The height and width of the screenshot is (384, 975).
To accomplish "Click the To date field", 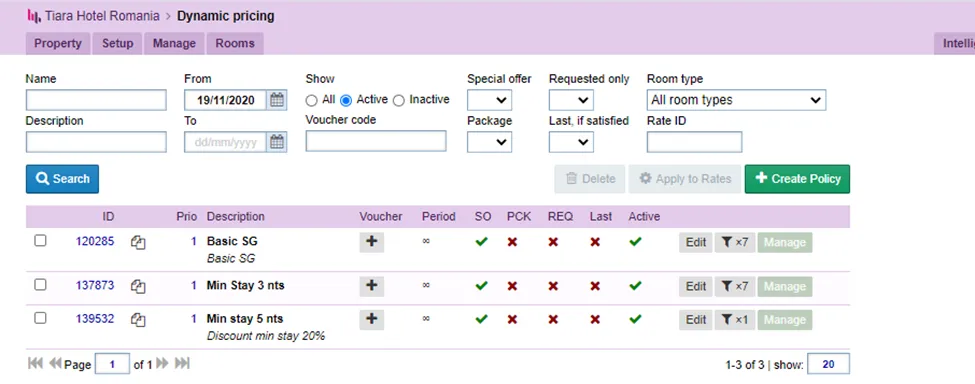I will pyautogui.click(x=226, y=142).
